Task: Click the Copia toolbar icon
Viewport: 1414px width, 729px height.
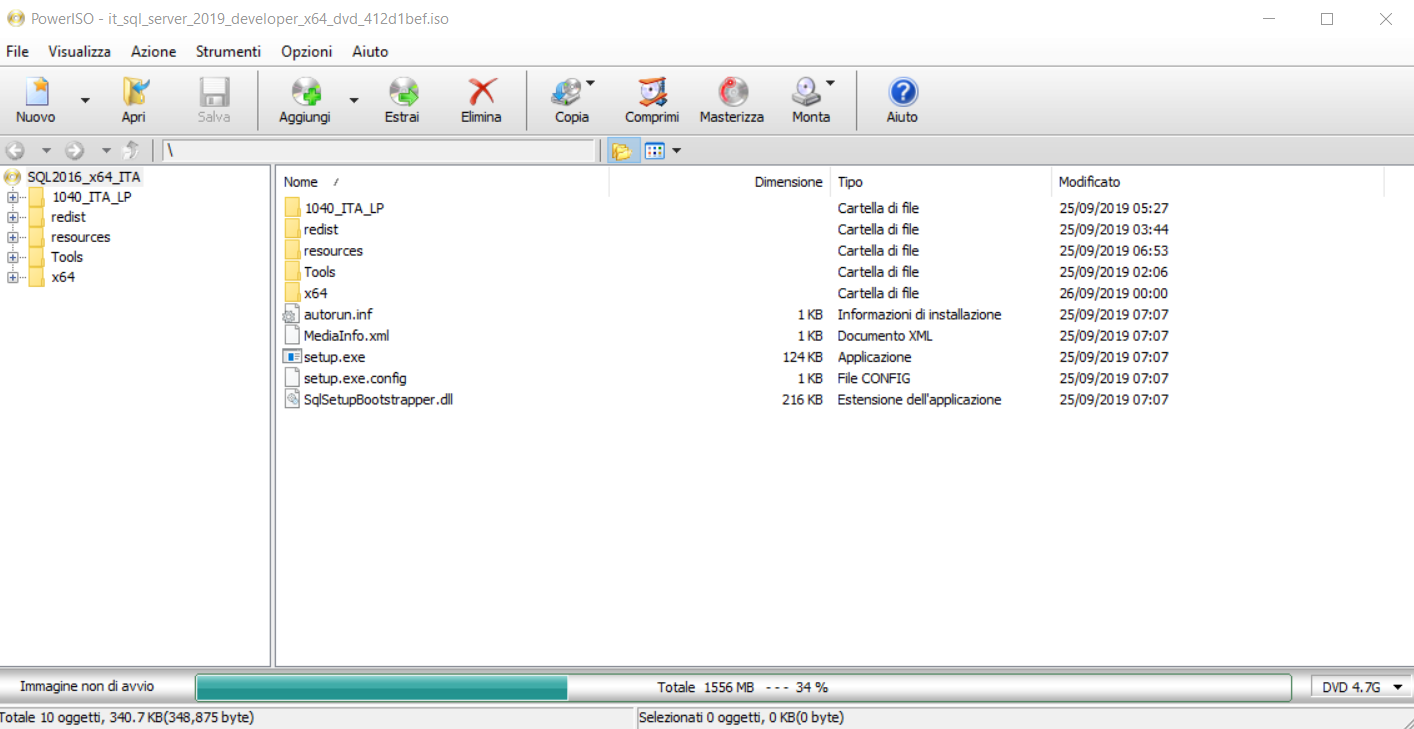Action: [x=565, y=92]
